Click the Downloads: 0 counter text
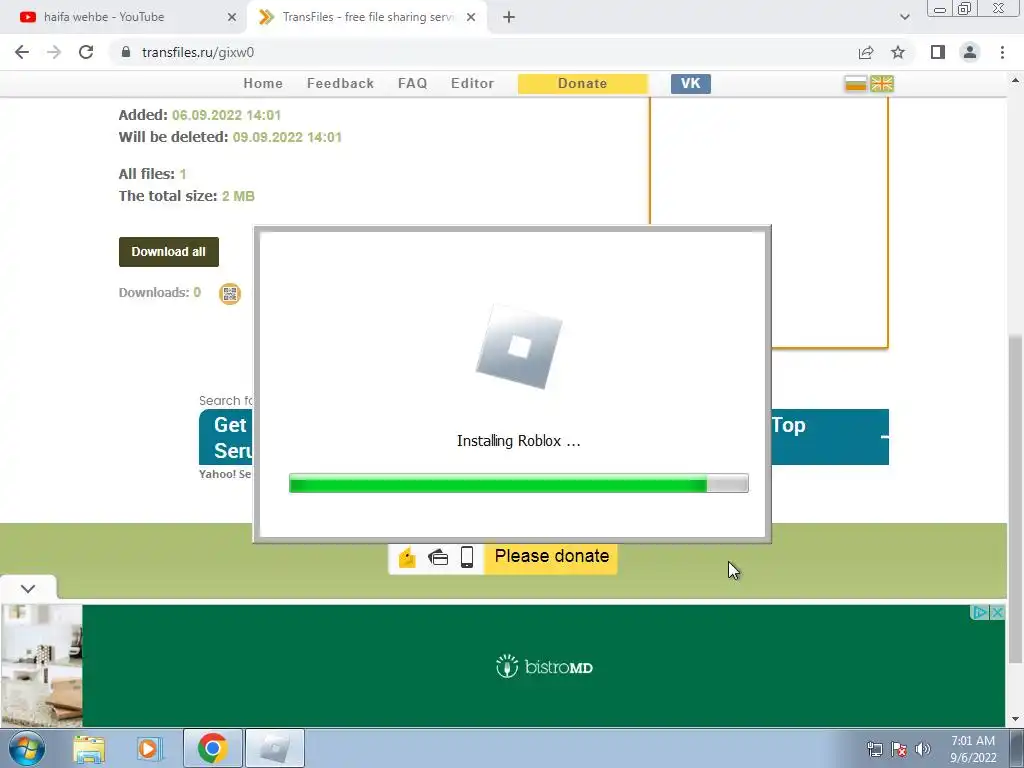Image resolution: width=1024 pixels, height=768 pixels. pos(159,293)
